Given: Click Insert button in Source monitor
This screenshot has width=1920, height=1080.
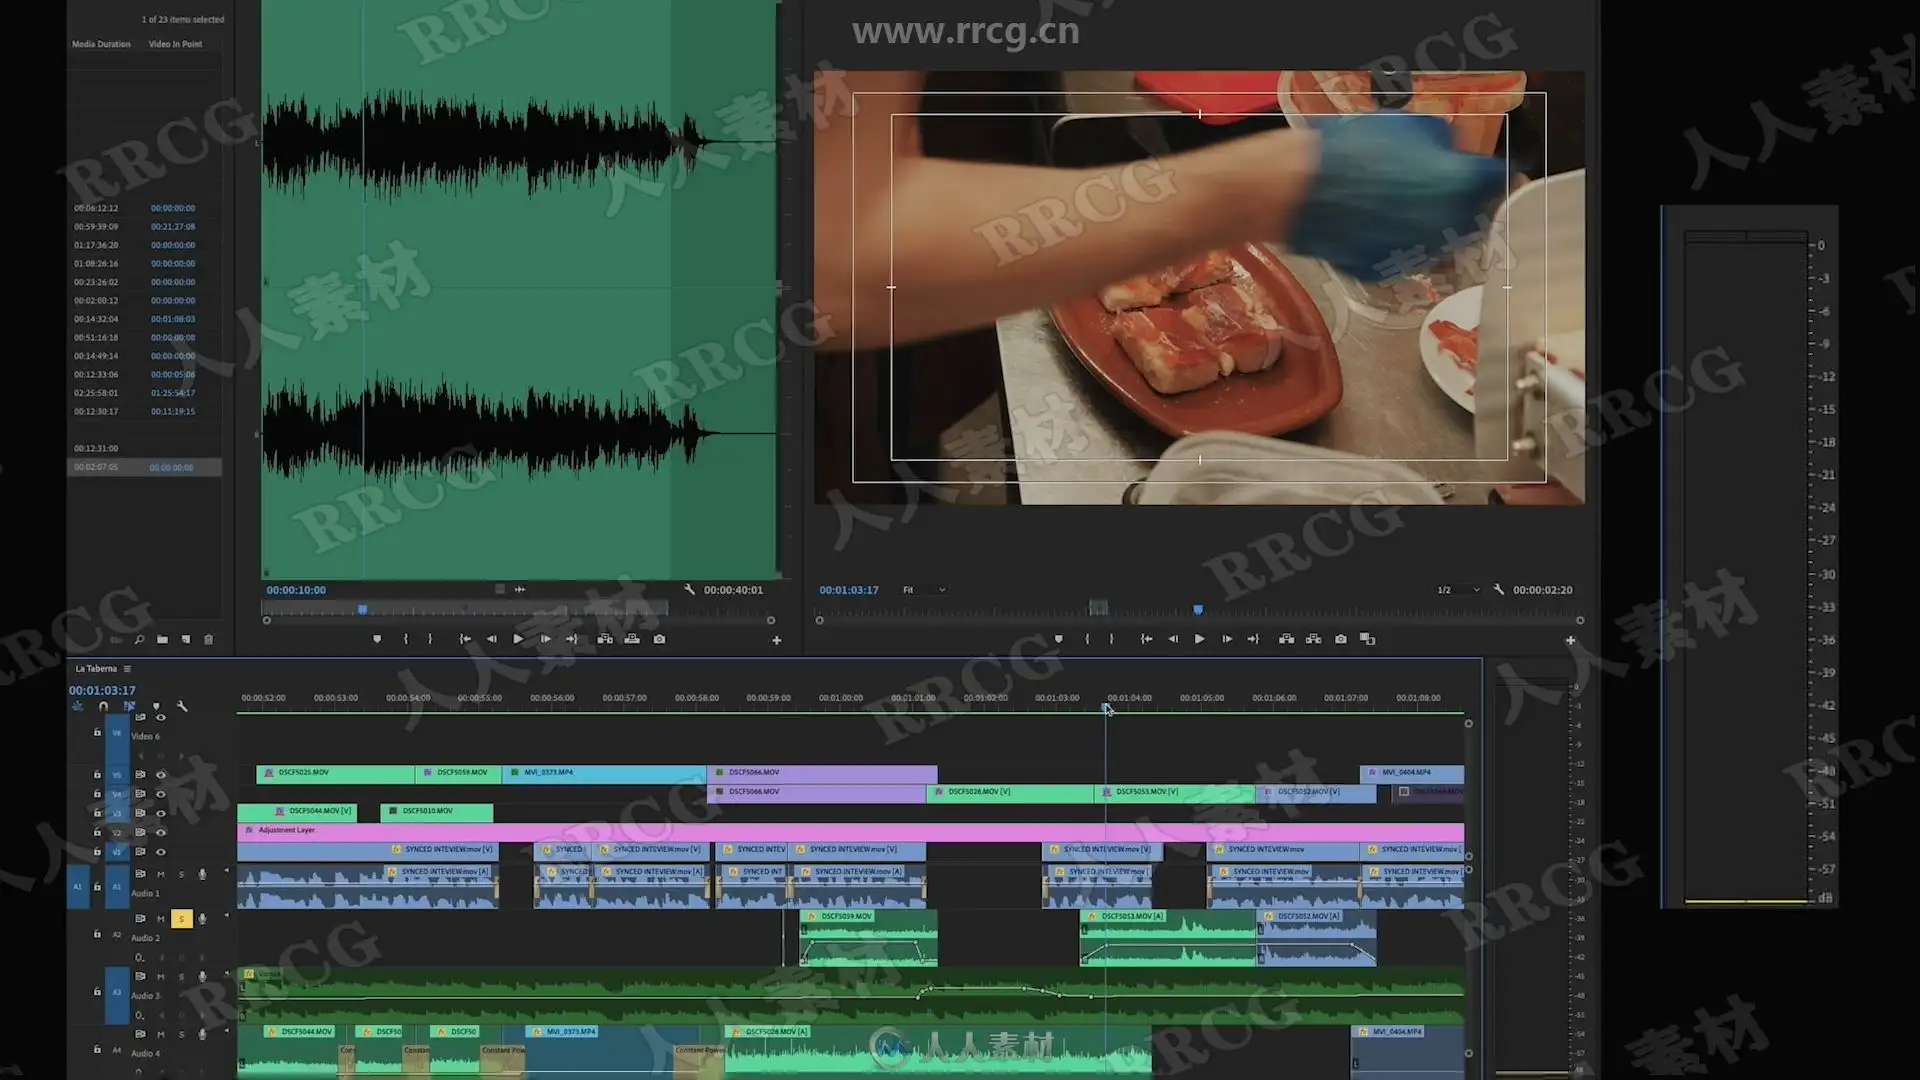Looking at the screenshot, I should 605,639.
